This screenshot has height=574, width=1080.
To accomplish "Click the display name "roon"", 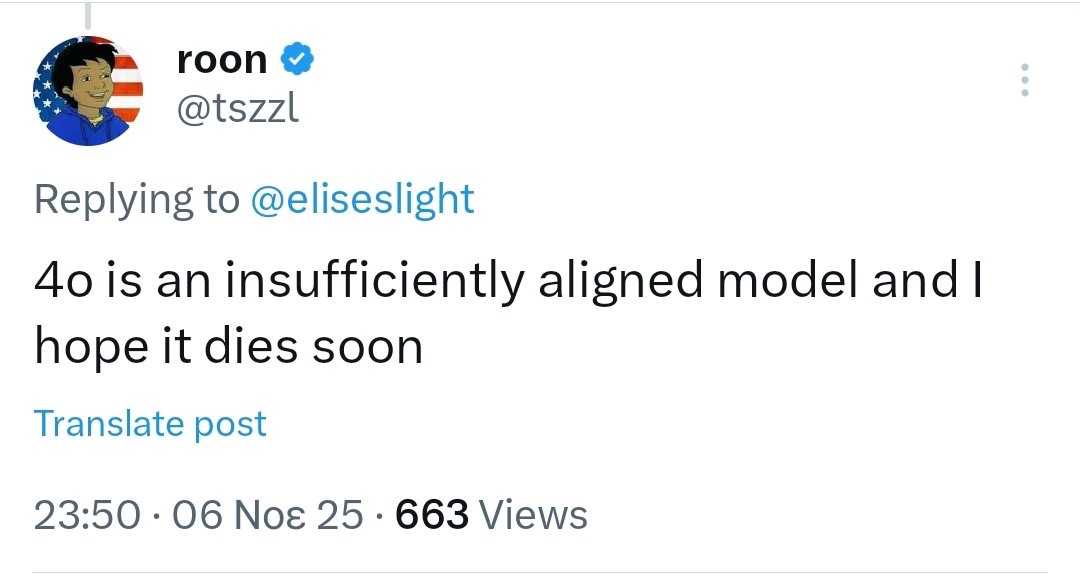I will pyautogui.click(x=221, y=61).
